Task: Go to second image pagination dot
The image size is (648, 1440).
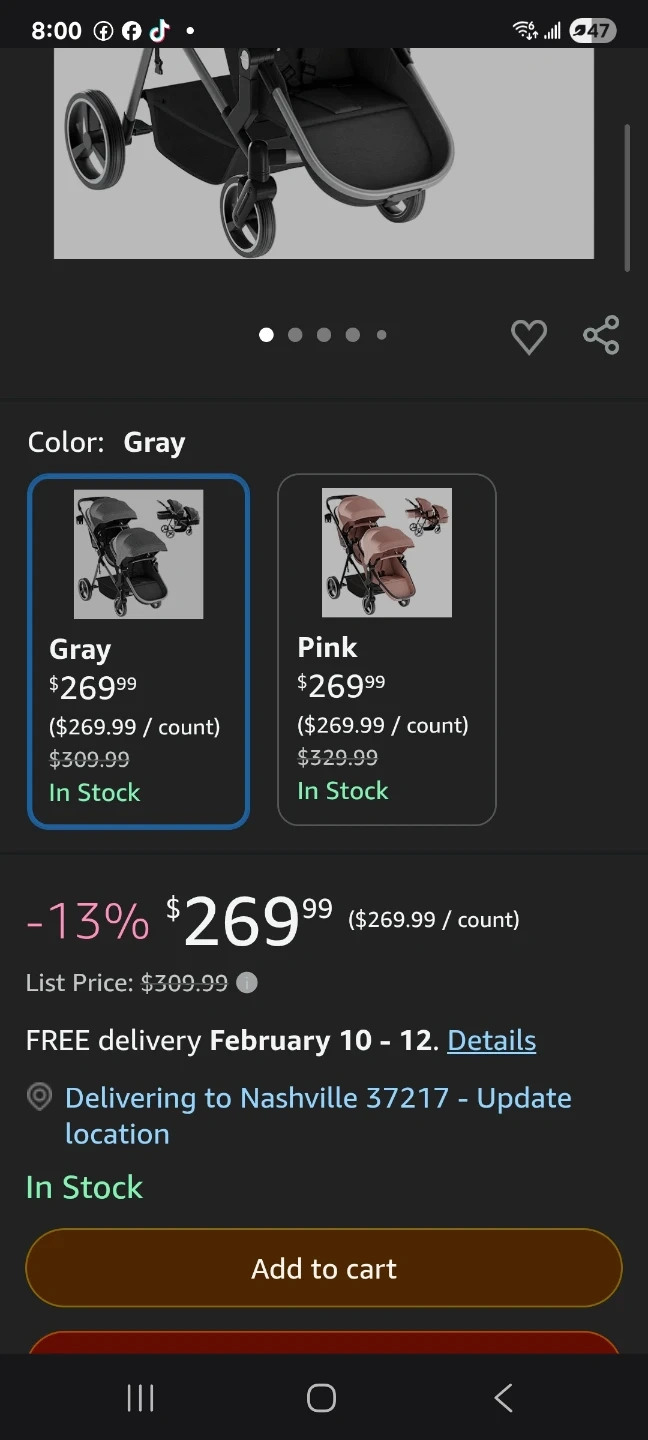Action: [x=295, y=335]
